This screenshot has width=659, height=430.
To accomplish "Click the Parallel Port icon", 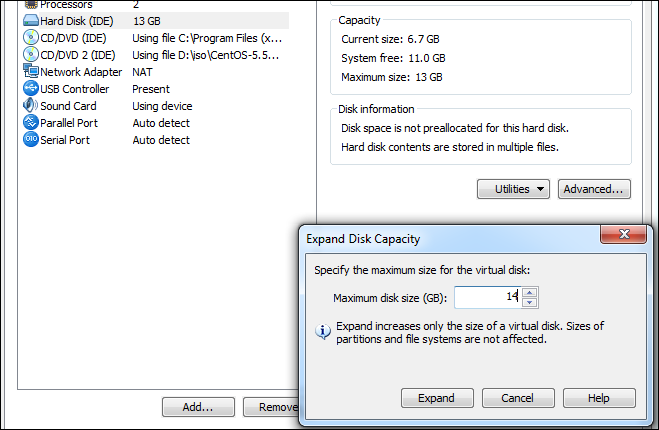I will pyautogui.click(x=30, y=123).
